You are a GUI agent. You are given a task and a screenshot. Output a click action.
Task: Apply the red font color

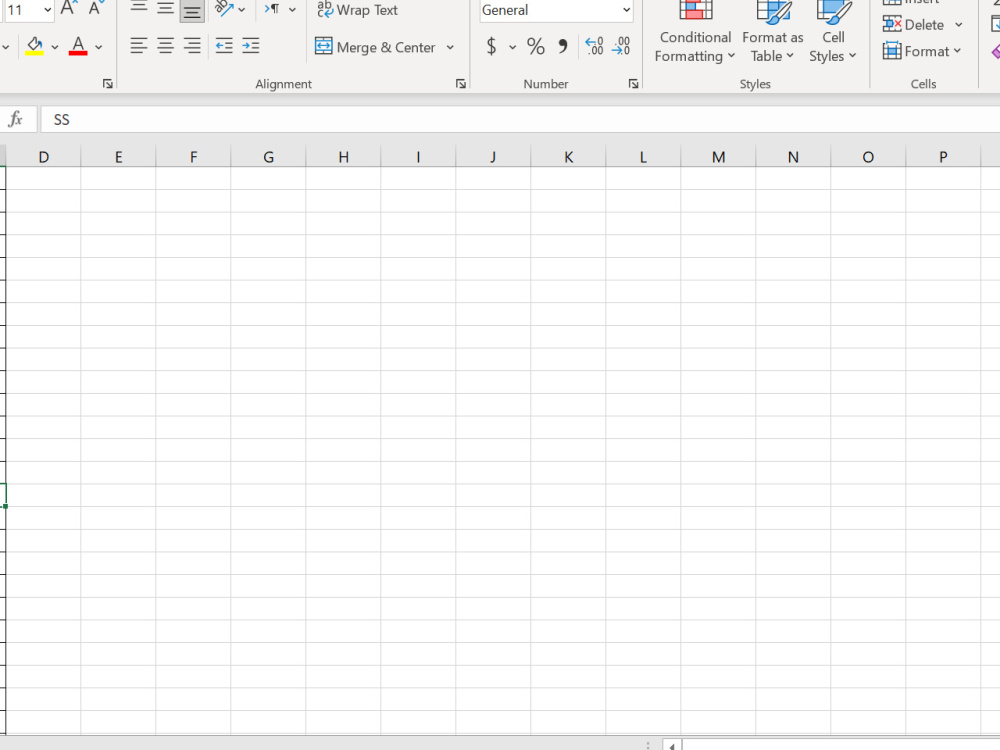coord(78,46)
